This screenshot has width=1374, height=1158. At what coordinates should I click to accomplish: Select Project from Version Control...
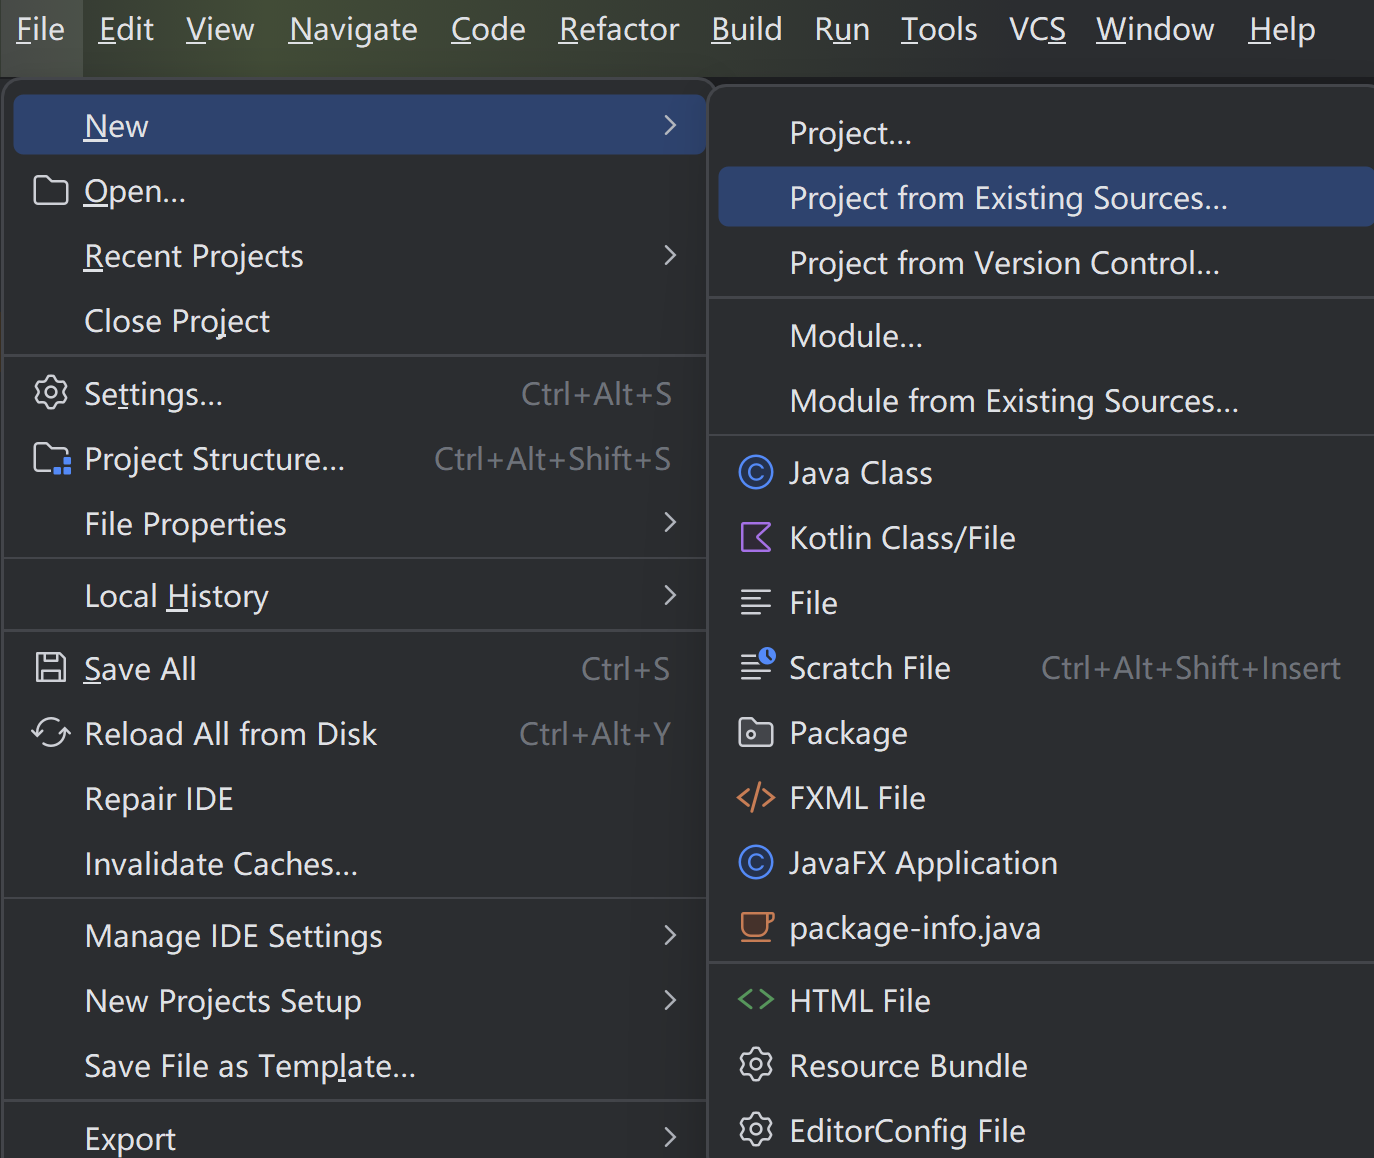(x=1045, y=262)
